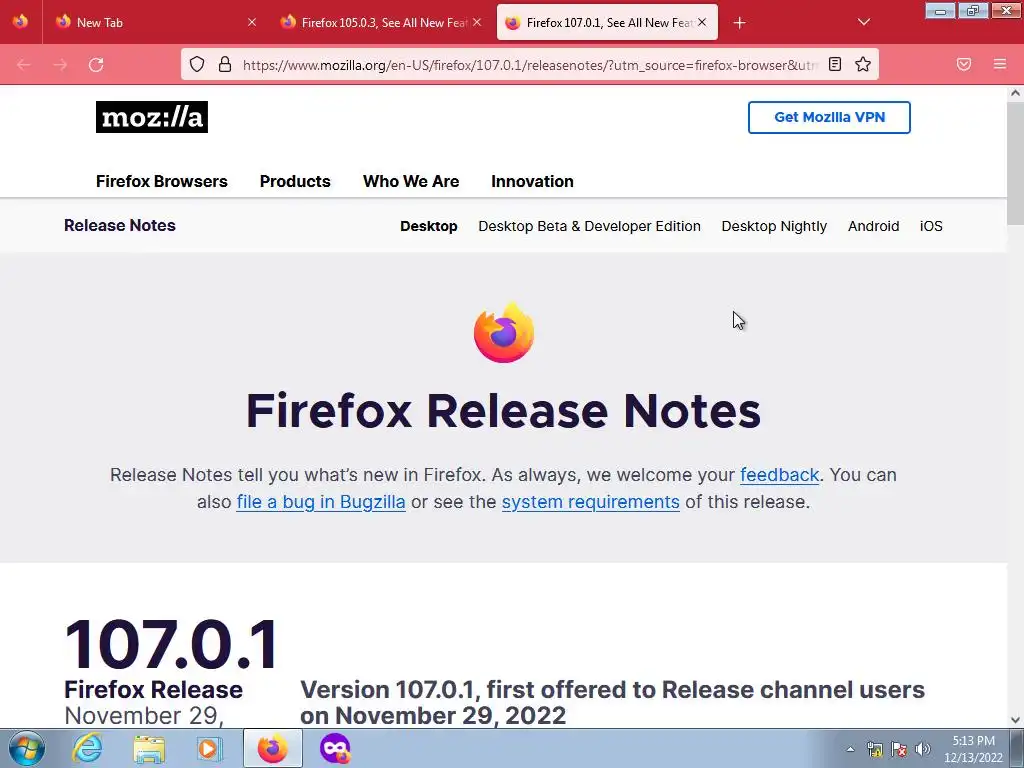Launch Internet Explorer from taskbar
Screen dimensions: 1024x768
[x=88, y=748]
